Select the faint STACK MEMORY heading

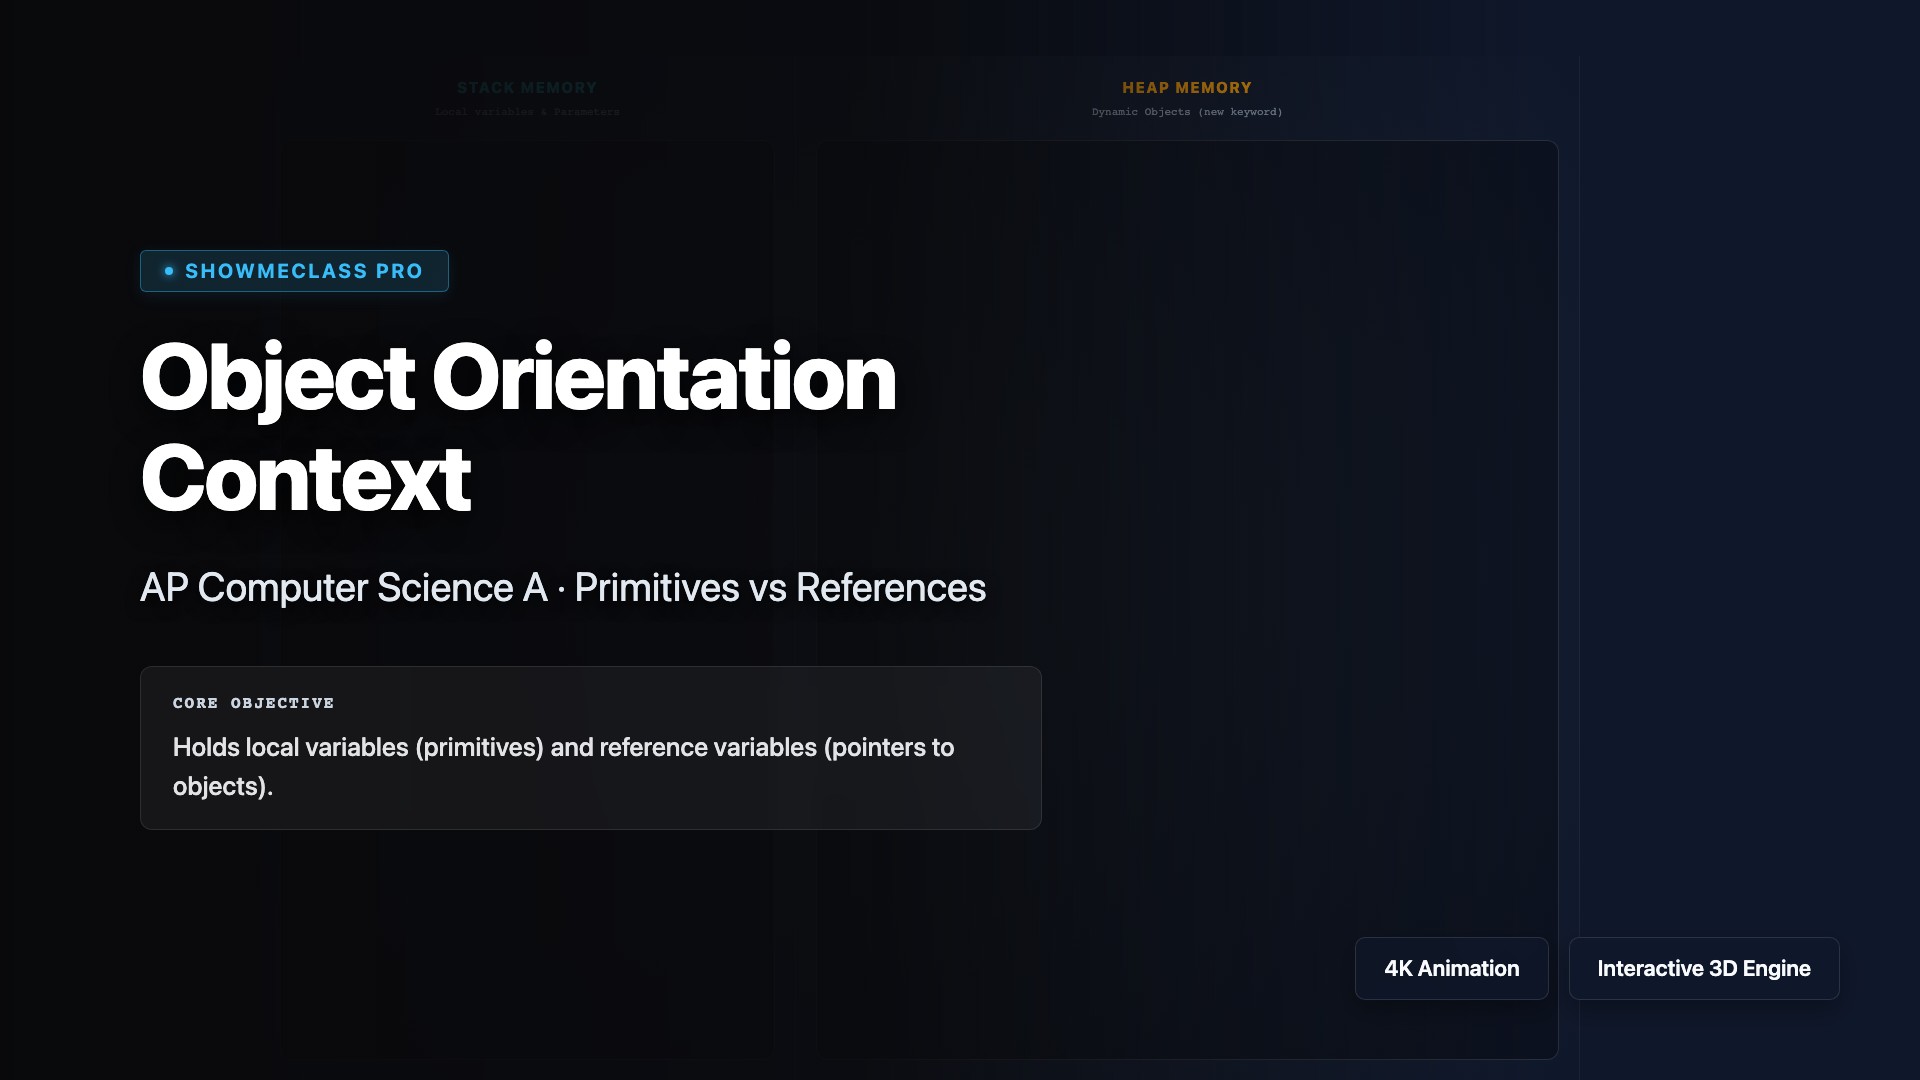click(526, 88)
